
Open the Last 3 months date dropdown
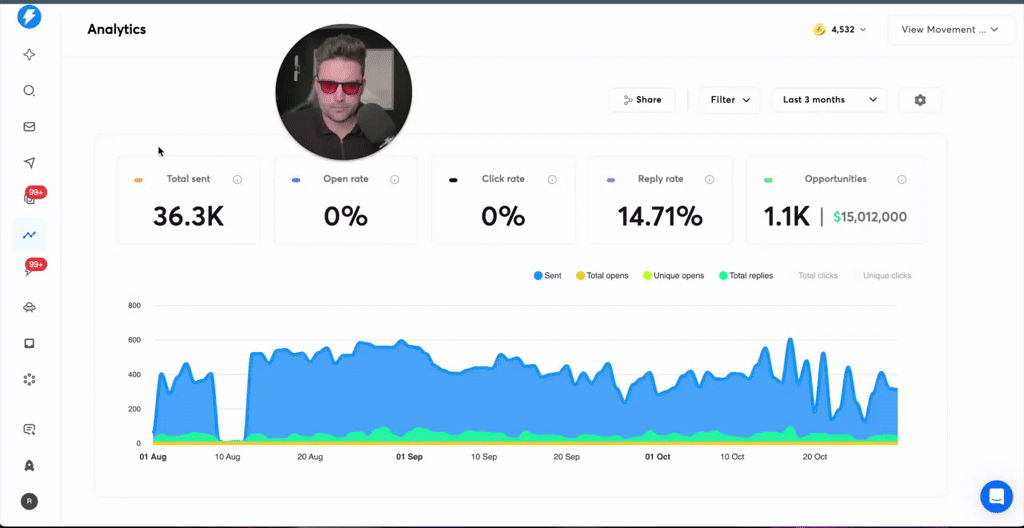829,100
